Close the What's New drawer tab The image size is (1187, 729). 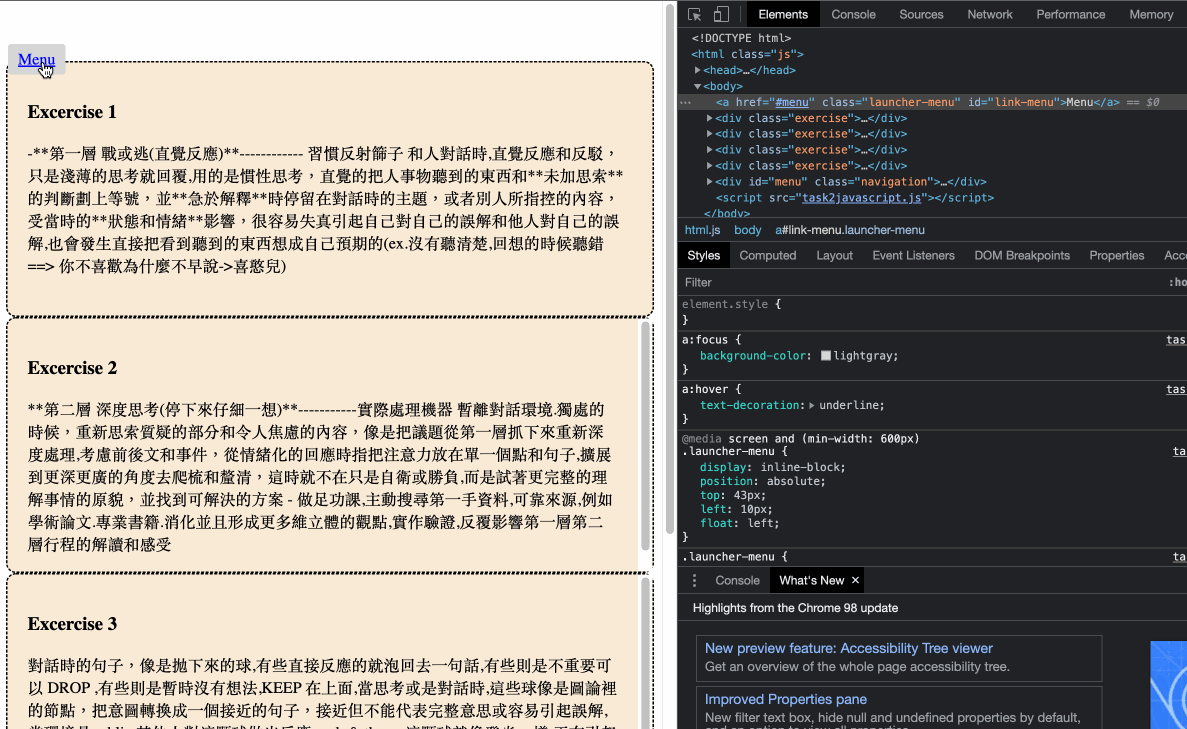(855, 581)
